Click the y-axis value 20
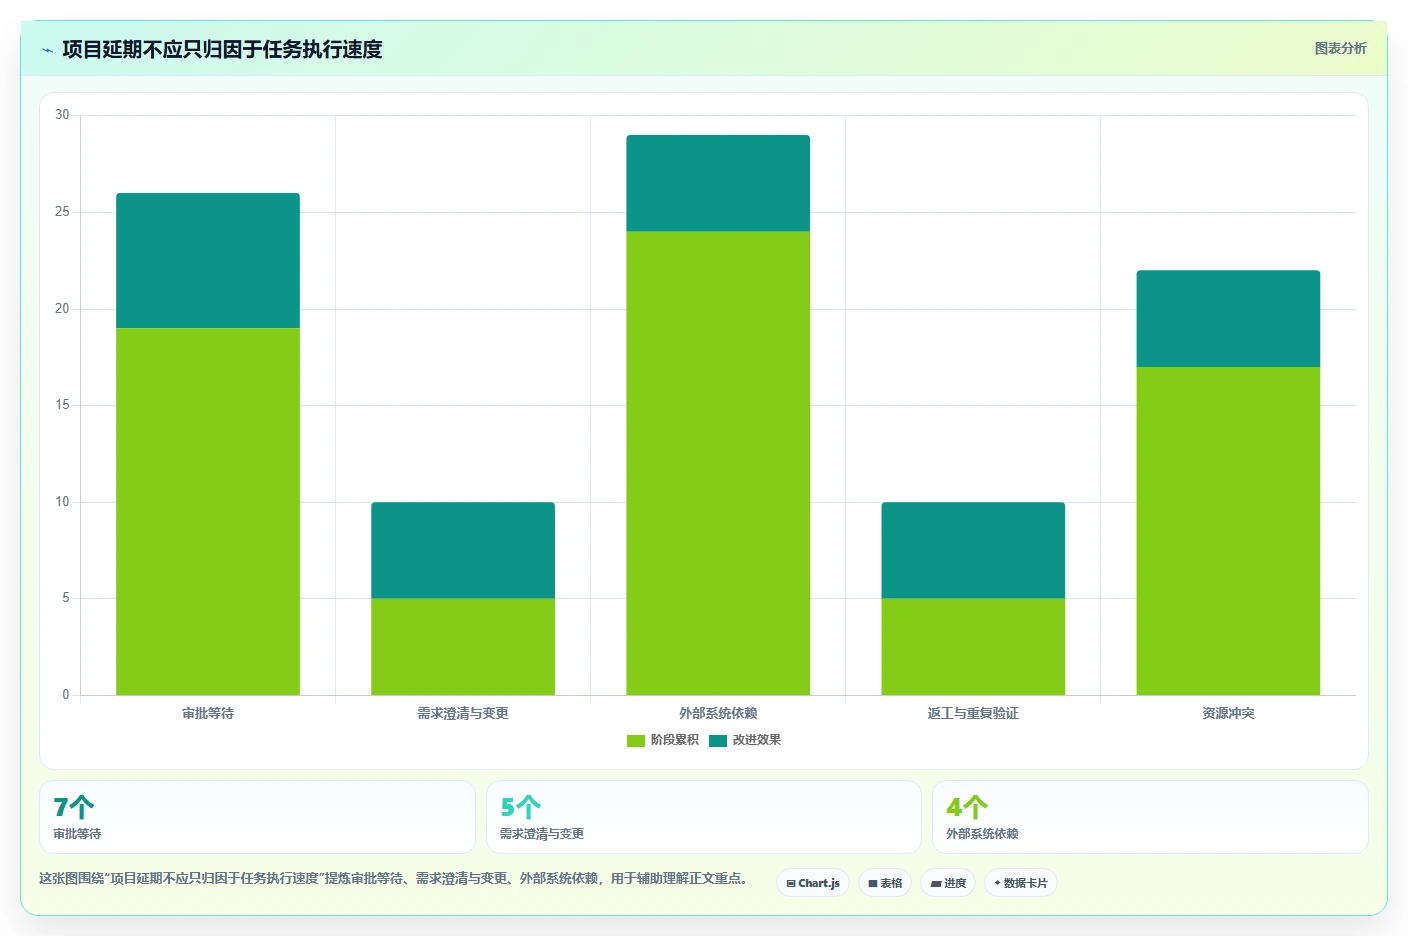 coord(62,309)
